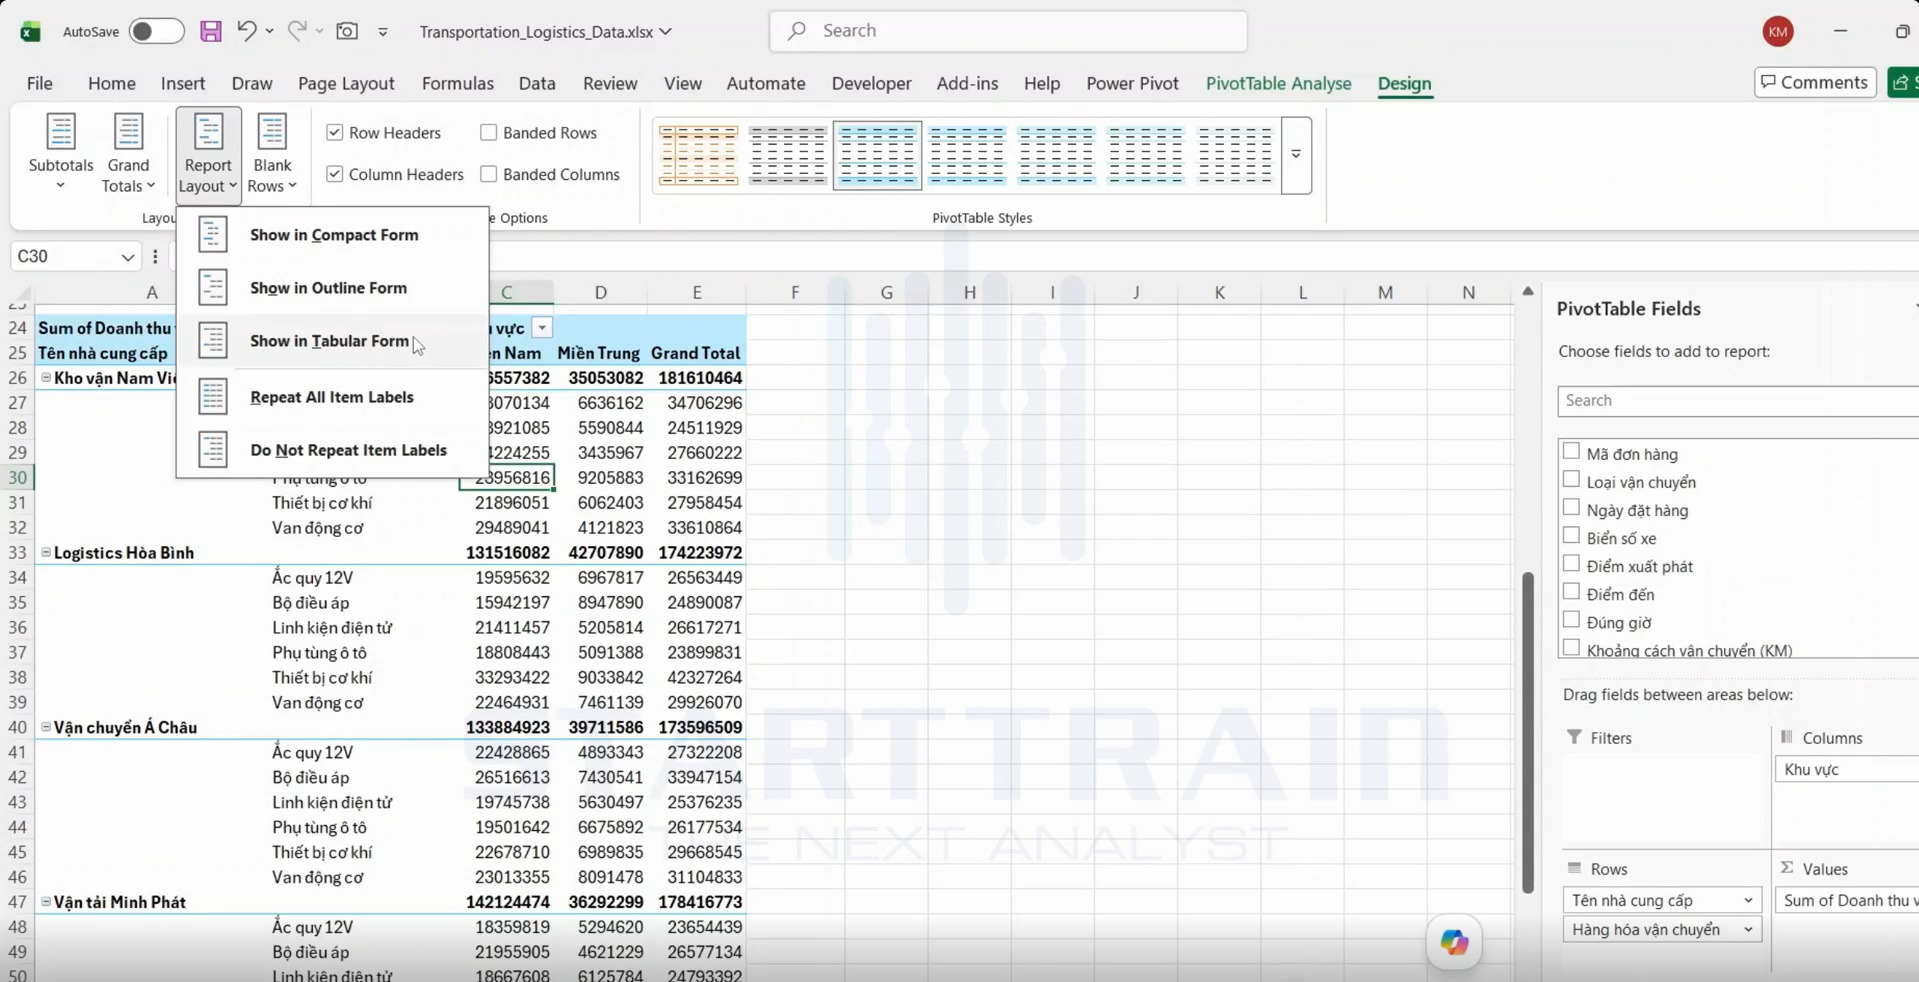The image size is (1919, 982).
Task: Choose Show in Outline Form
Action: 332,288
